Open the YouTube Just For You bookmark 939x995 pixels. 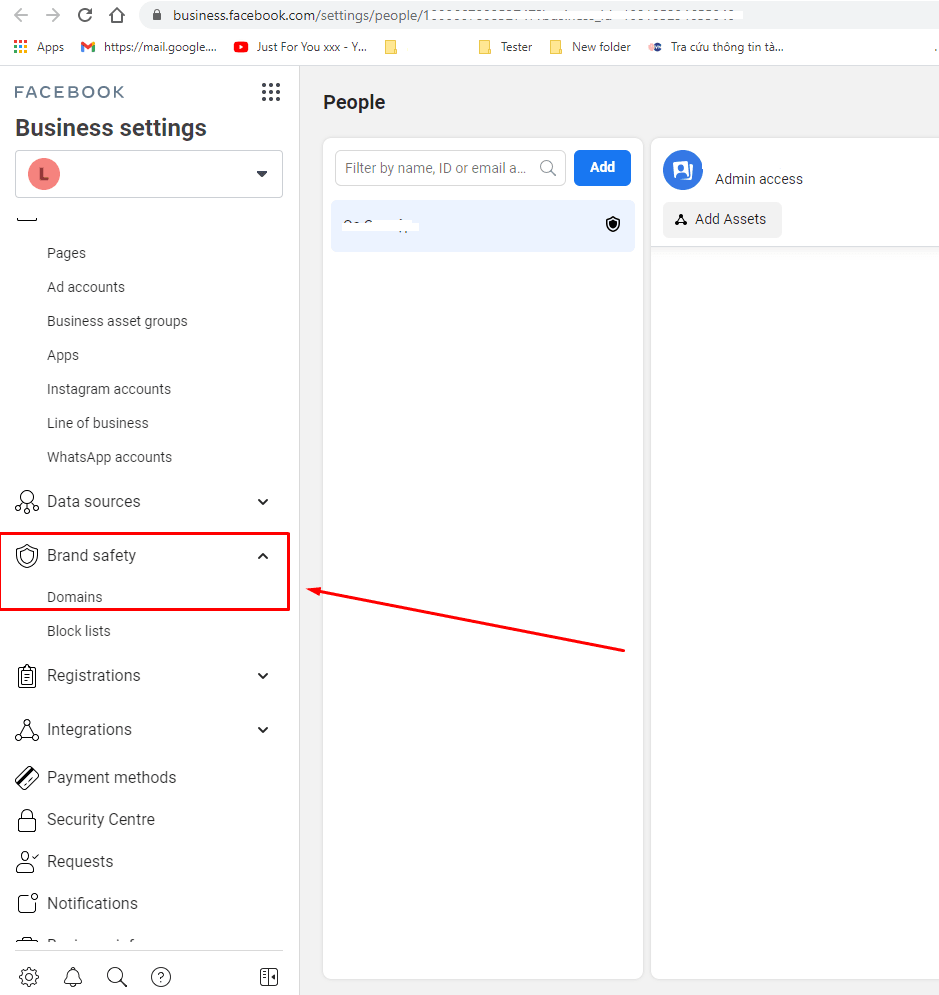[301, 47]
